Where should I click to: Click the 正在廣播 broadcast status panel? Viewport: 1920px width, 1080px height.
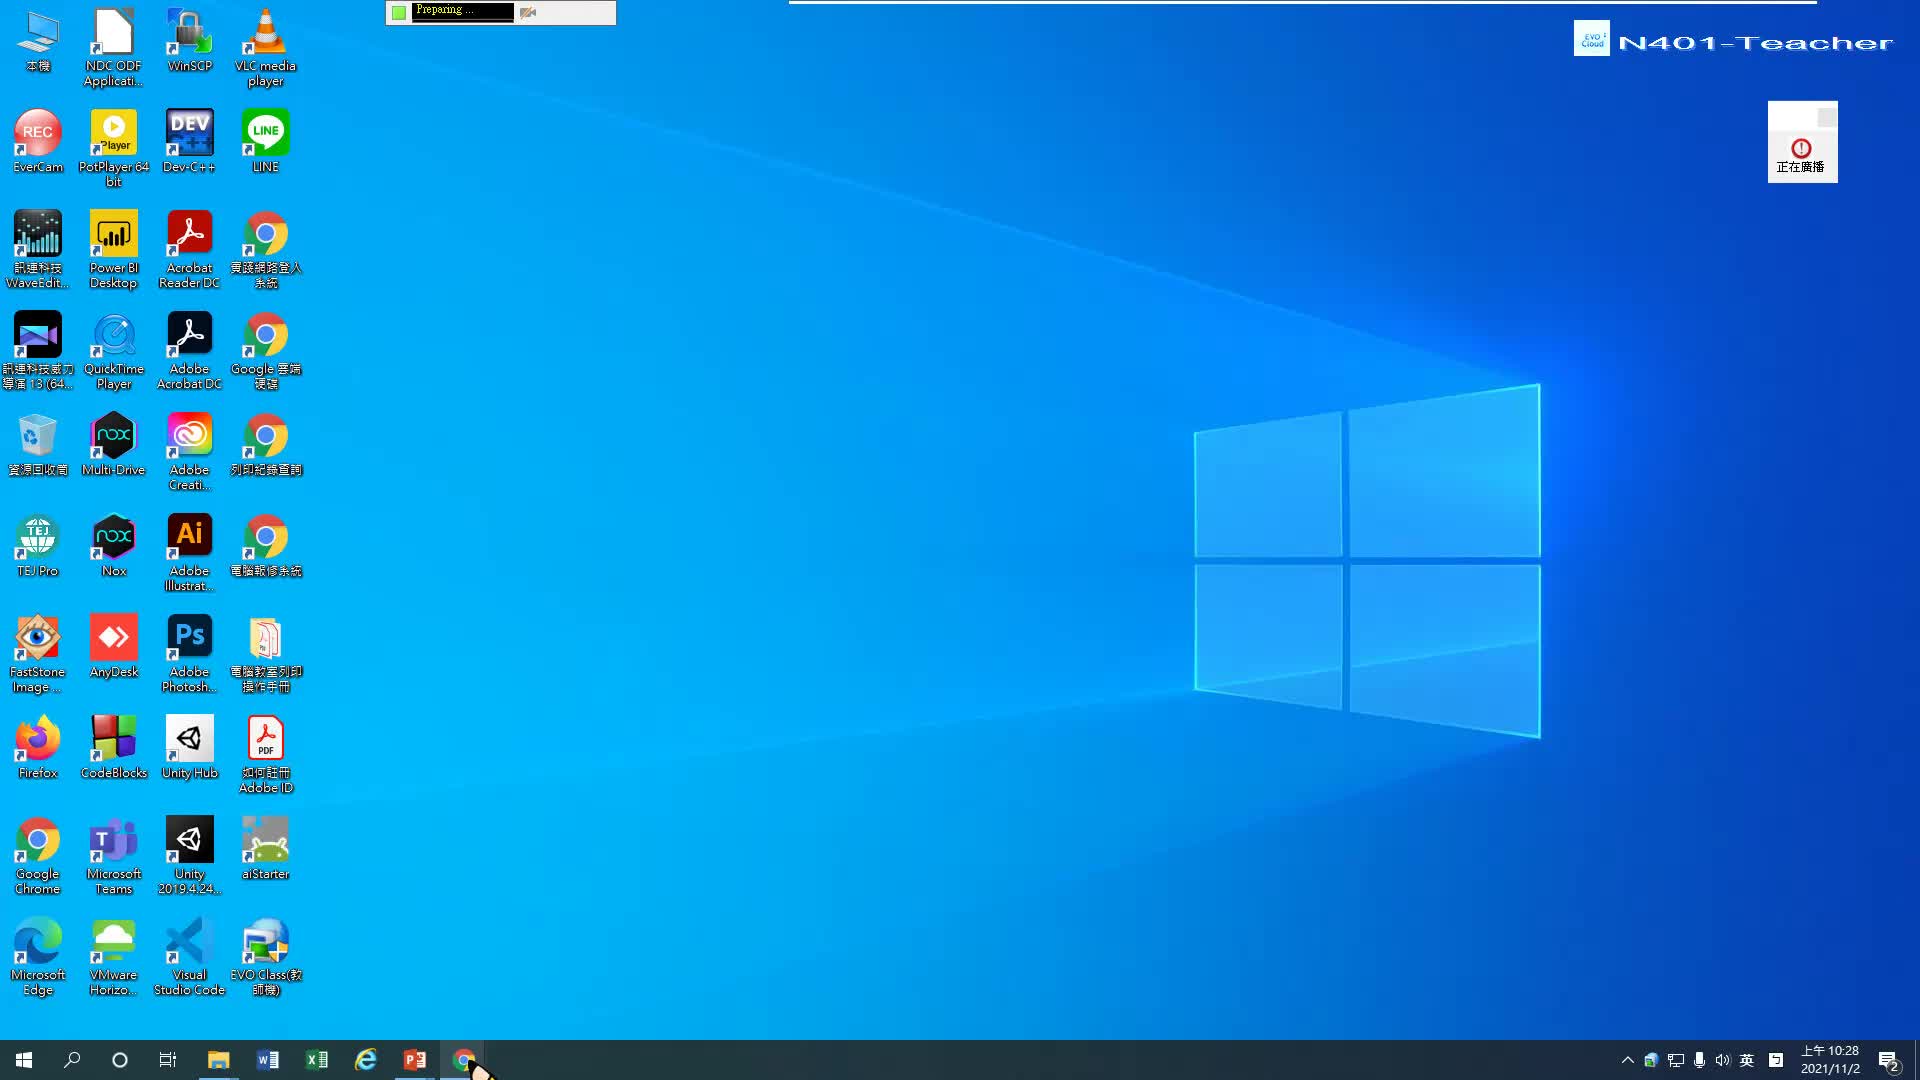tap(1802, 142)
